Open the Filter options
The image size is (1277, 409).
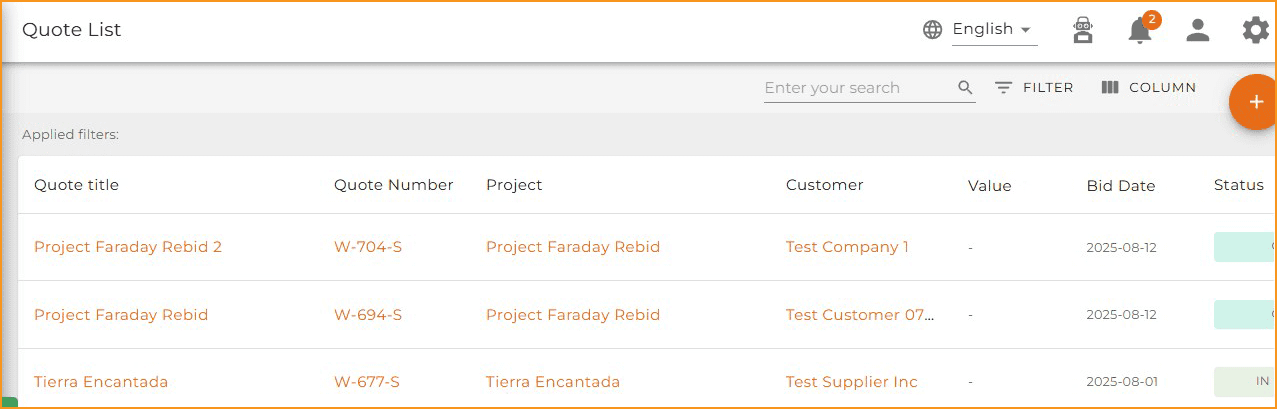tap(1034, 88)
